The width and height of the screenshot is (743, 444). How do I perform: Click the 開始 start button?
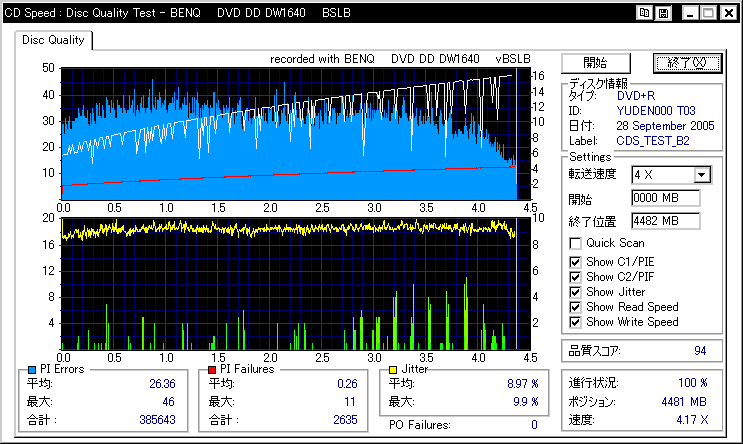[x=596, y=63]
